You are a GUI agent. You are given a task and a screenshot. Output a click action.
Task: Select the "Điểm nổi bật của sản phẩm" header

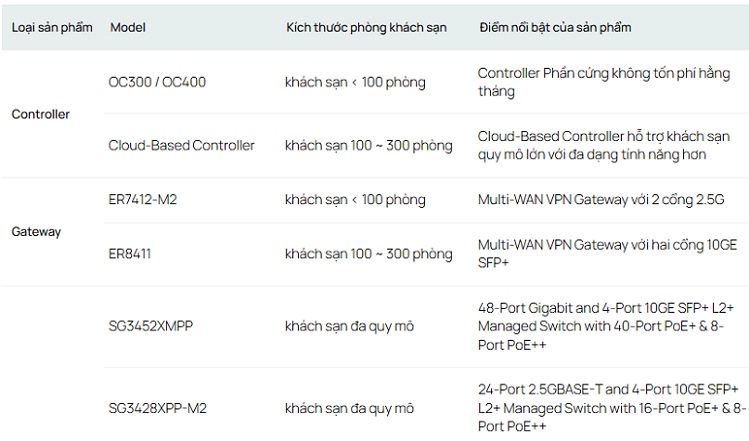[555, 27]
